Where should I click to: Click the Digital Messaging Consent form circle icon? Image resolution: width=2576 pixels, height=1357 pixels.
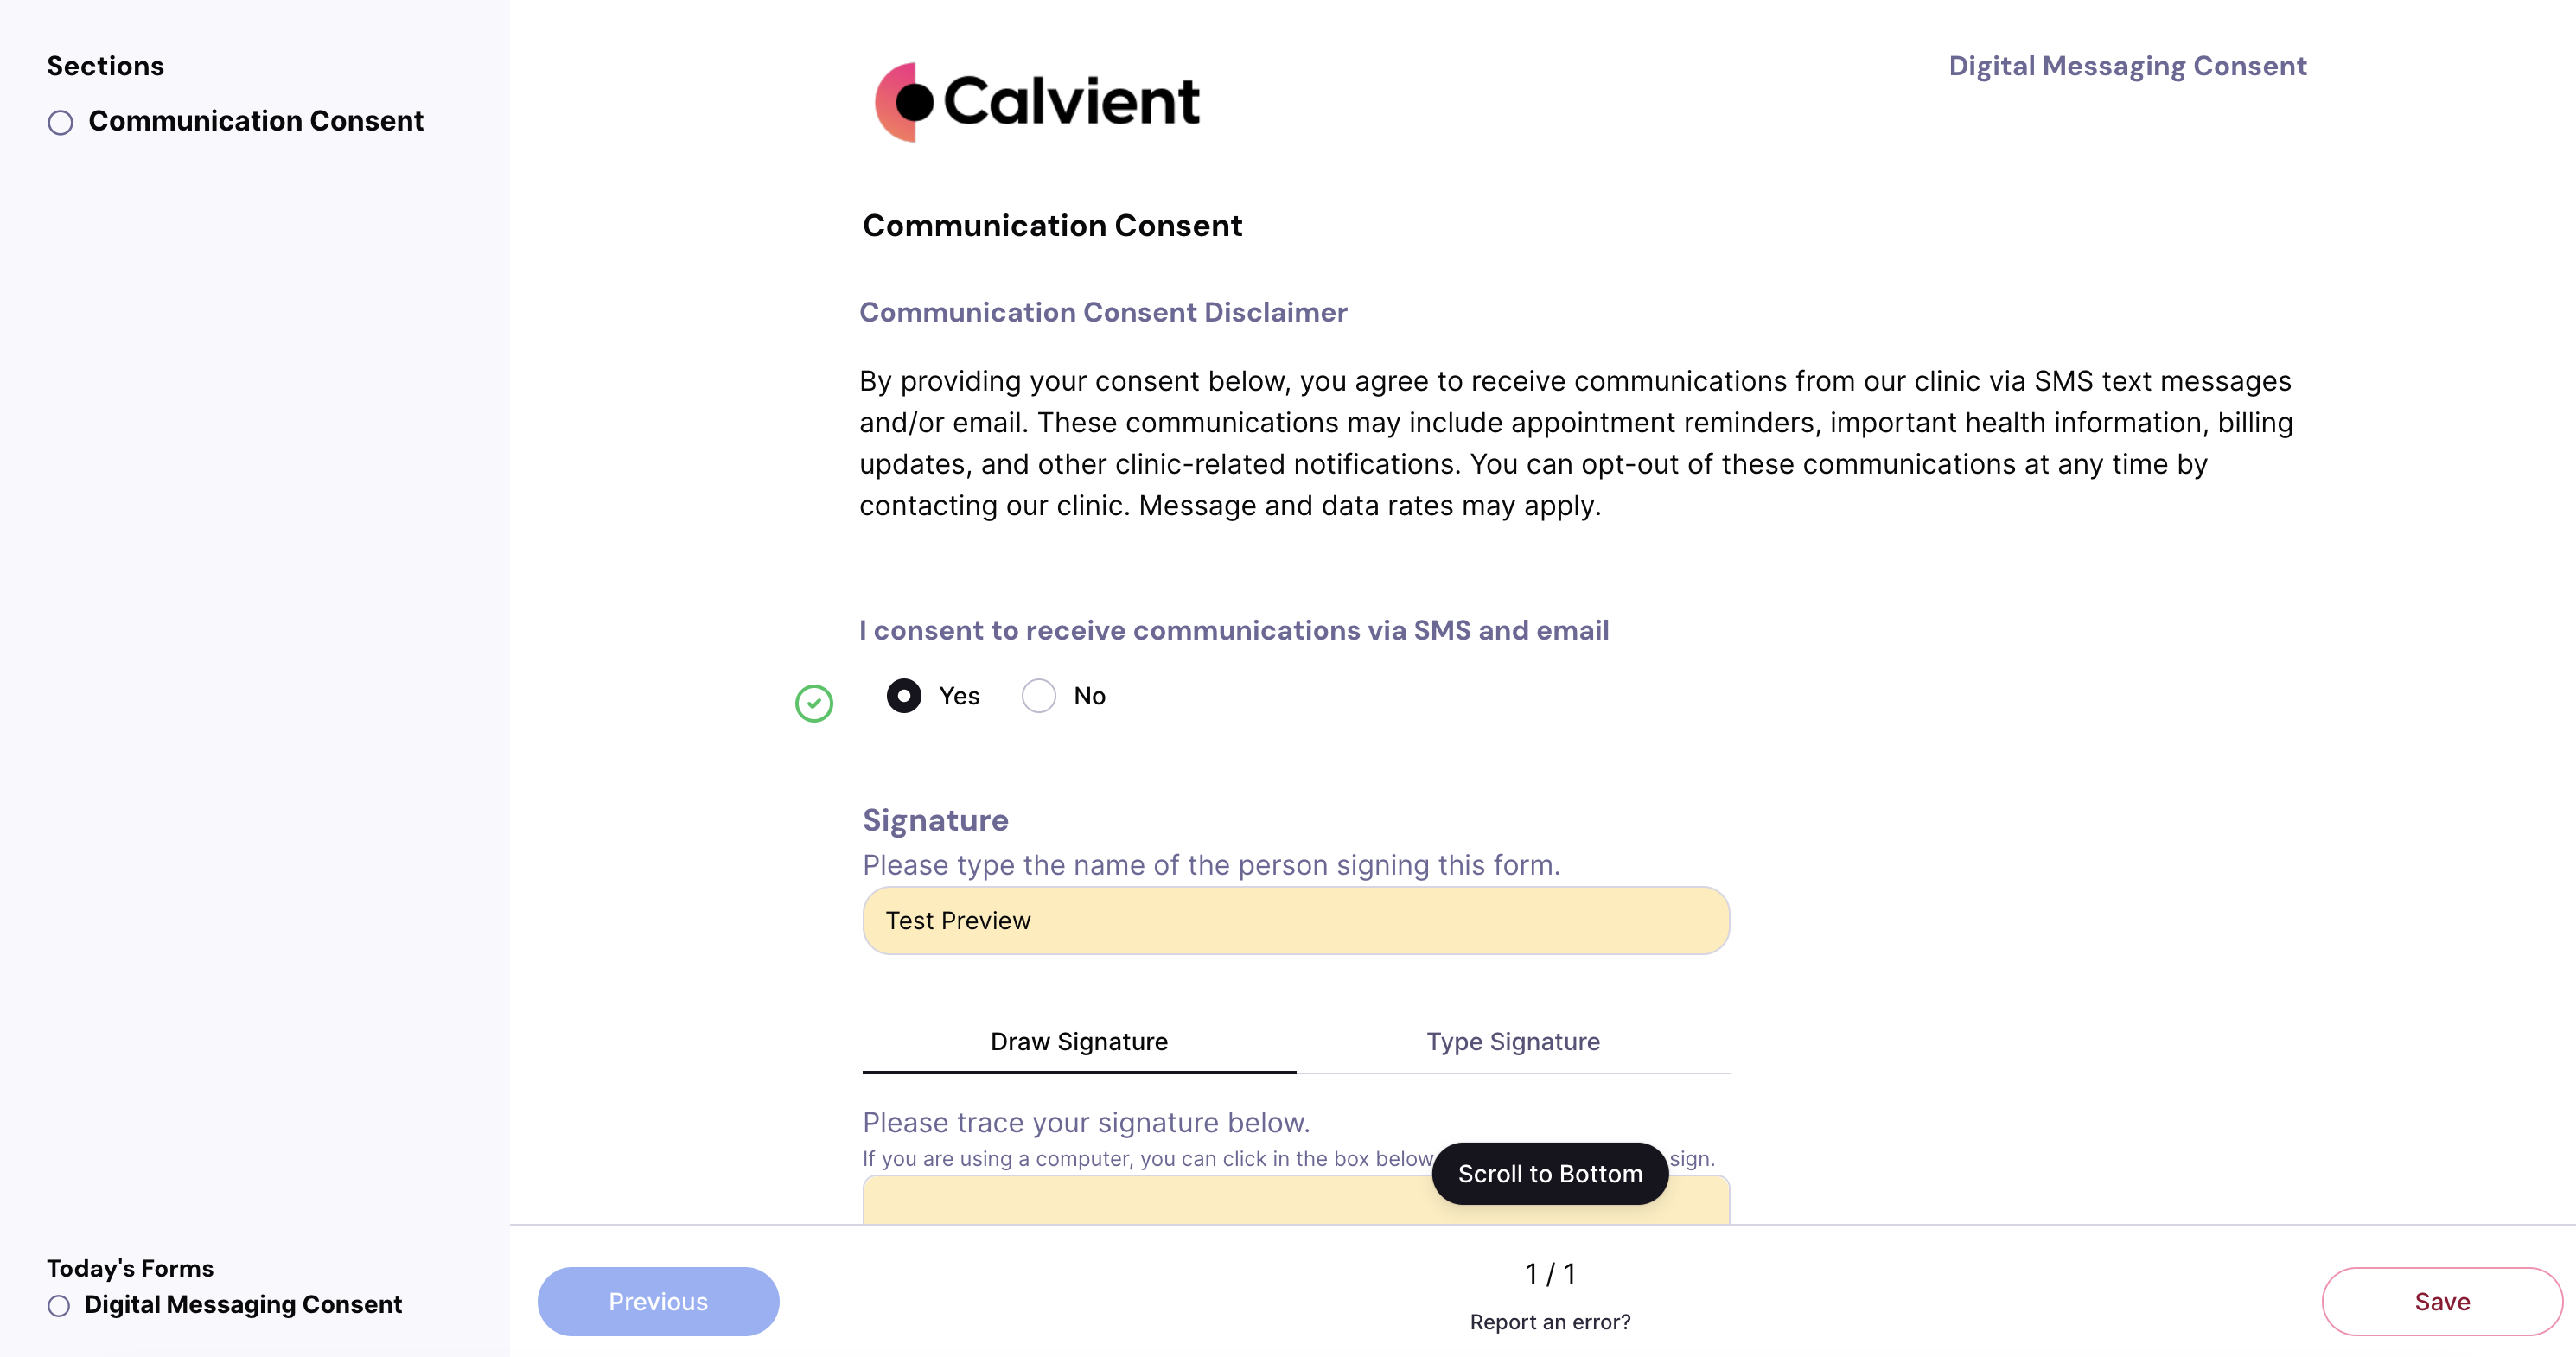[59, 1306]
